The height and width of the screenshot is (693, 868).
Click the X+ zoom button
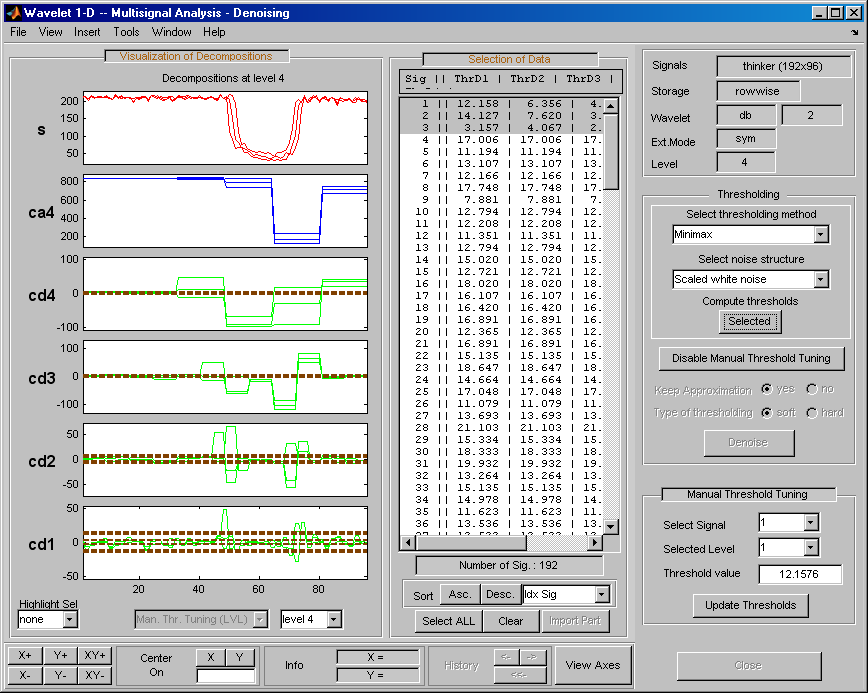click(27, 656)
